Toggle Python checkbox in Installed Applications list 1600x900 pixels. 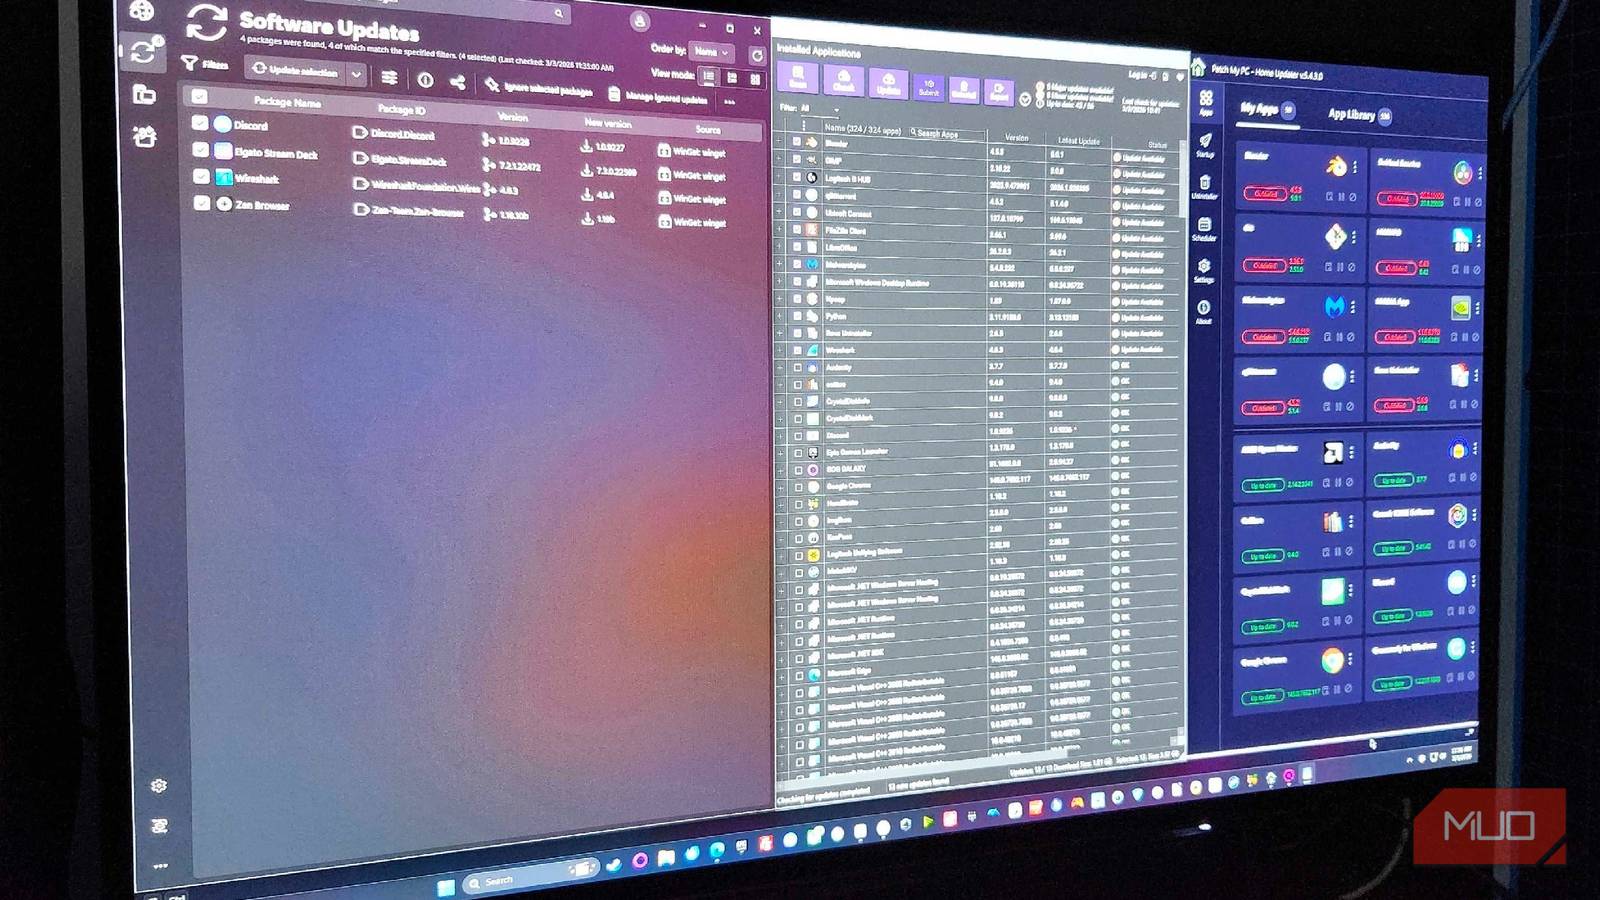pyautogui.click(x=797, y=315)
